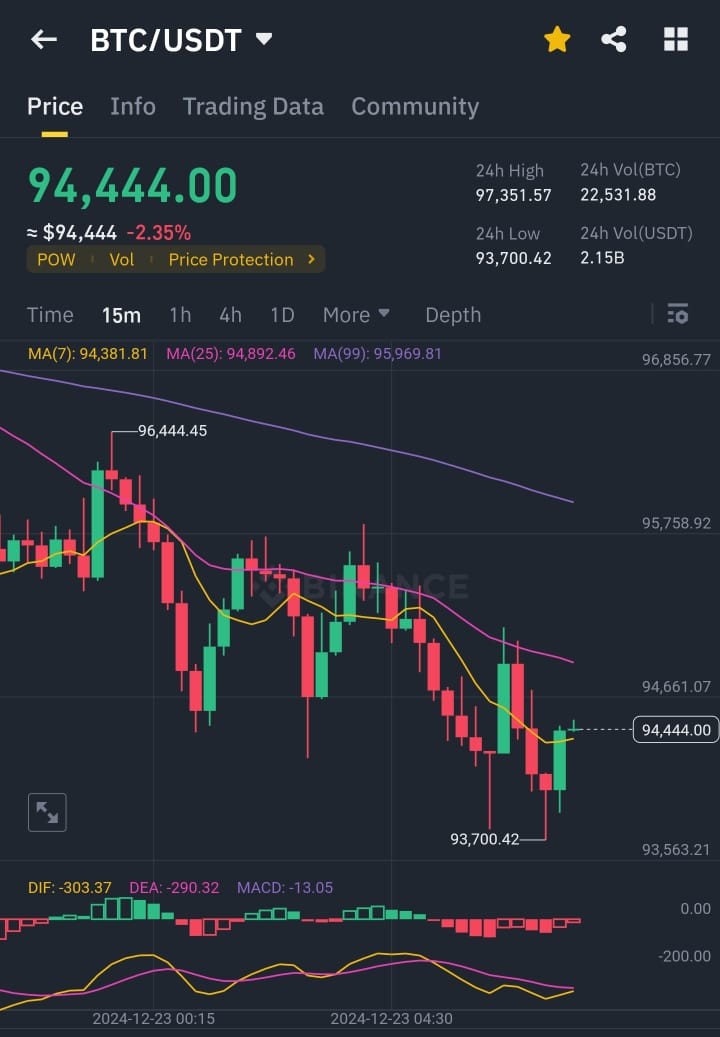Click the POW tag
Screen dimensions: 720x1037
pos(56,259)
